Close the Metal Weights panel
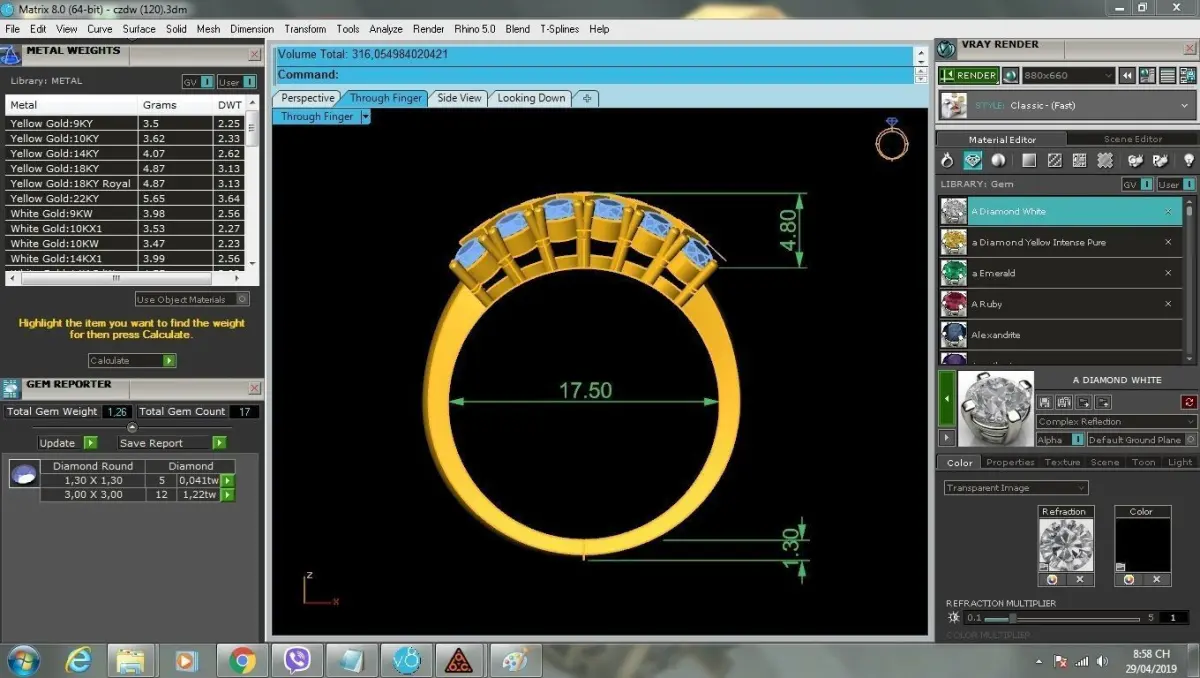This screenshot has height=678, width=1200. point(254,55)
